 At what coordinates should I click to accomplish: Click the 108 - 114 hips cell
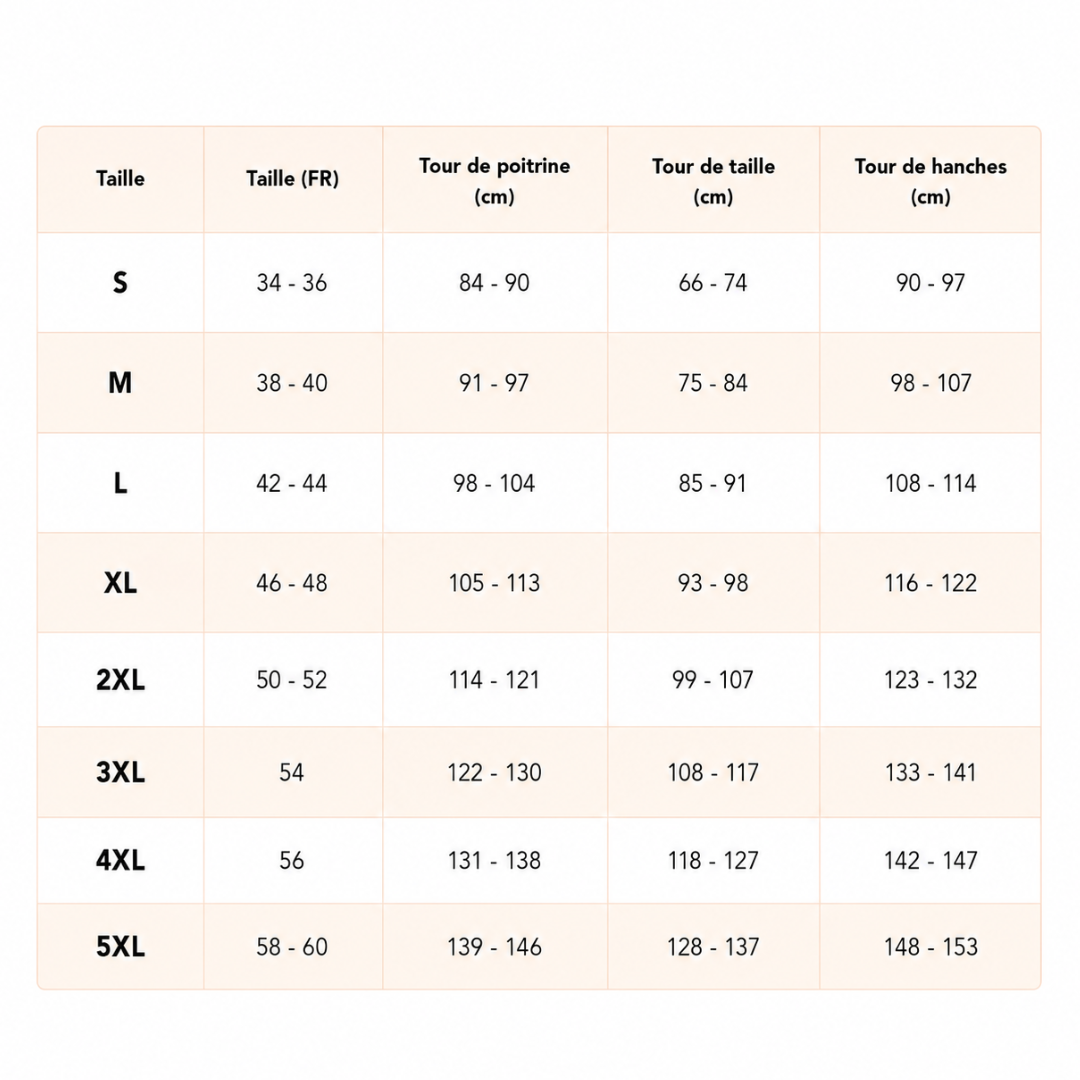pos(931,483)
